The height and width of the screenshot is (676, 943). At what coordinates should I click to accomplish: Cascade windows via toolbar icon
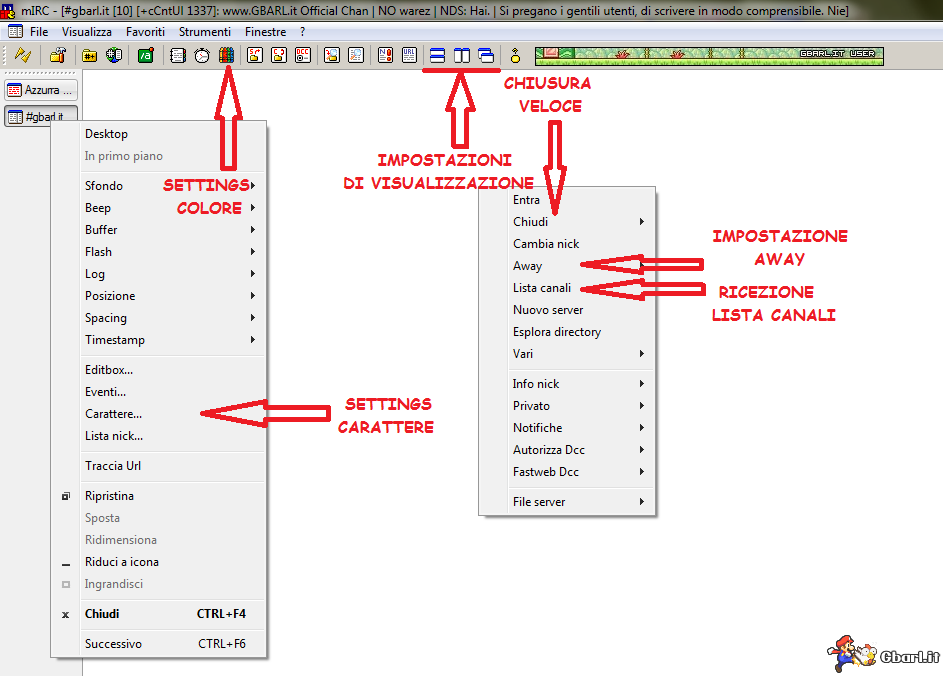(x=486, y=55)
